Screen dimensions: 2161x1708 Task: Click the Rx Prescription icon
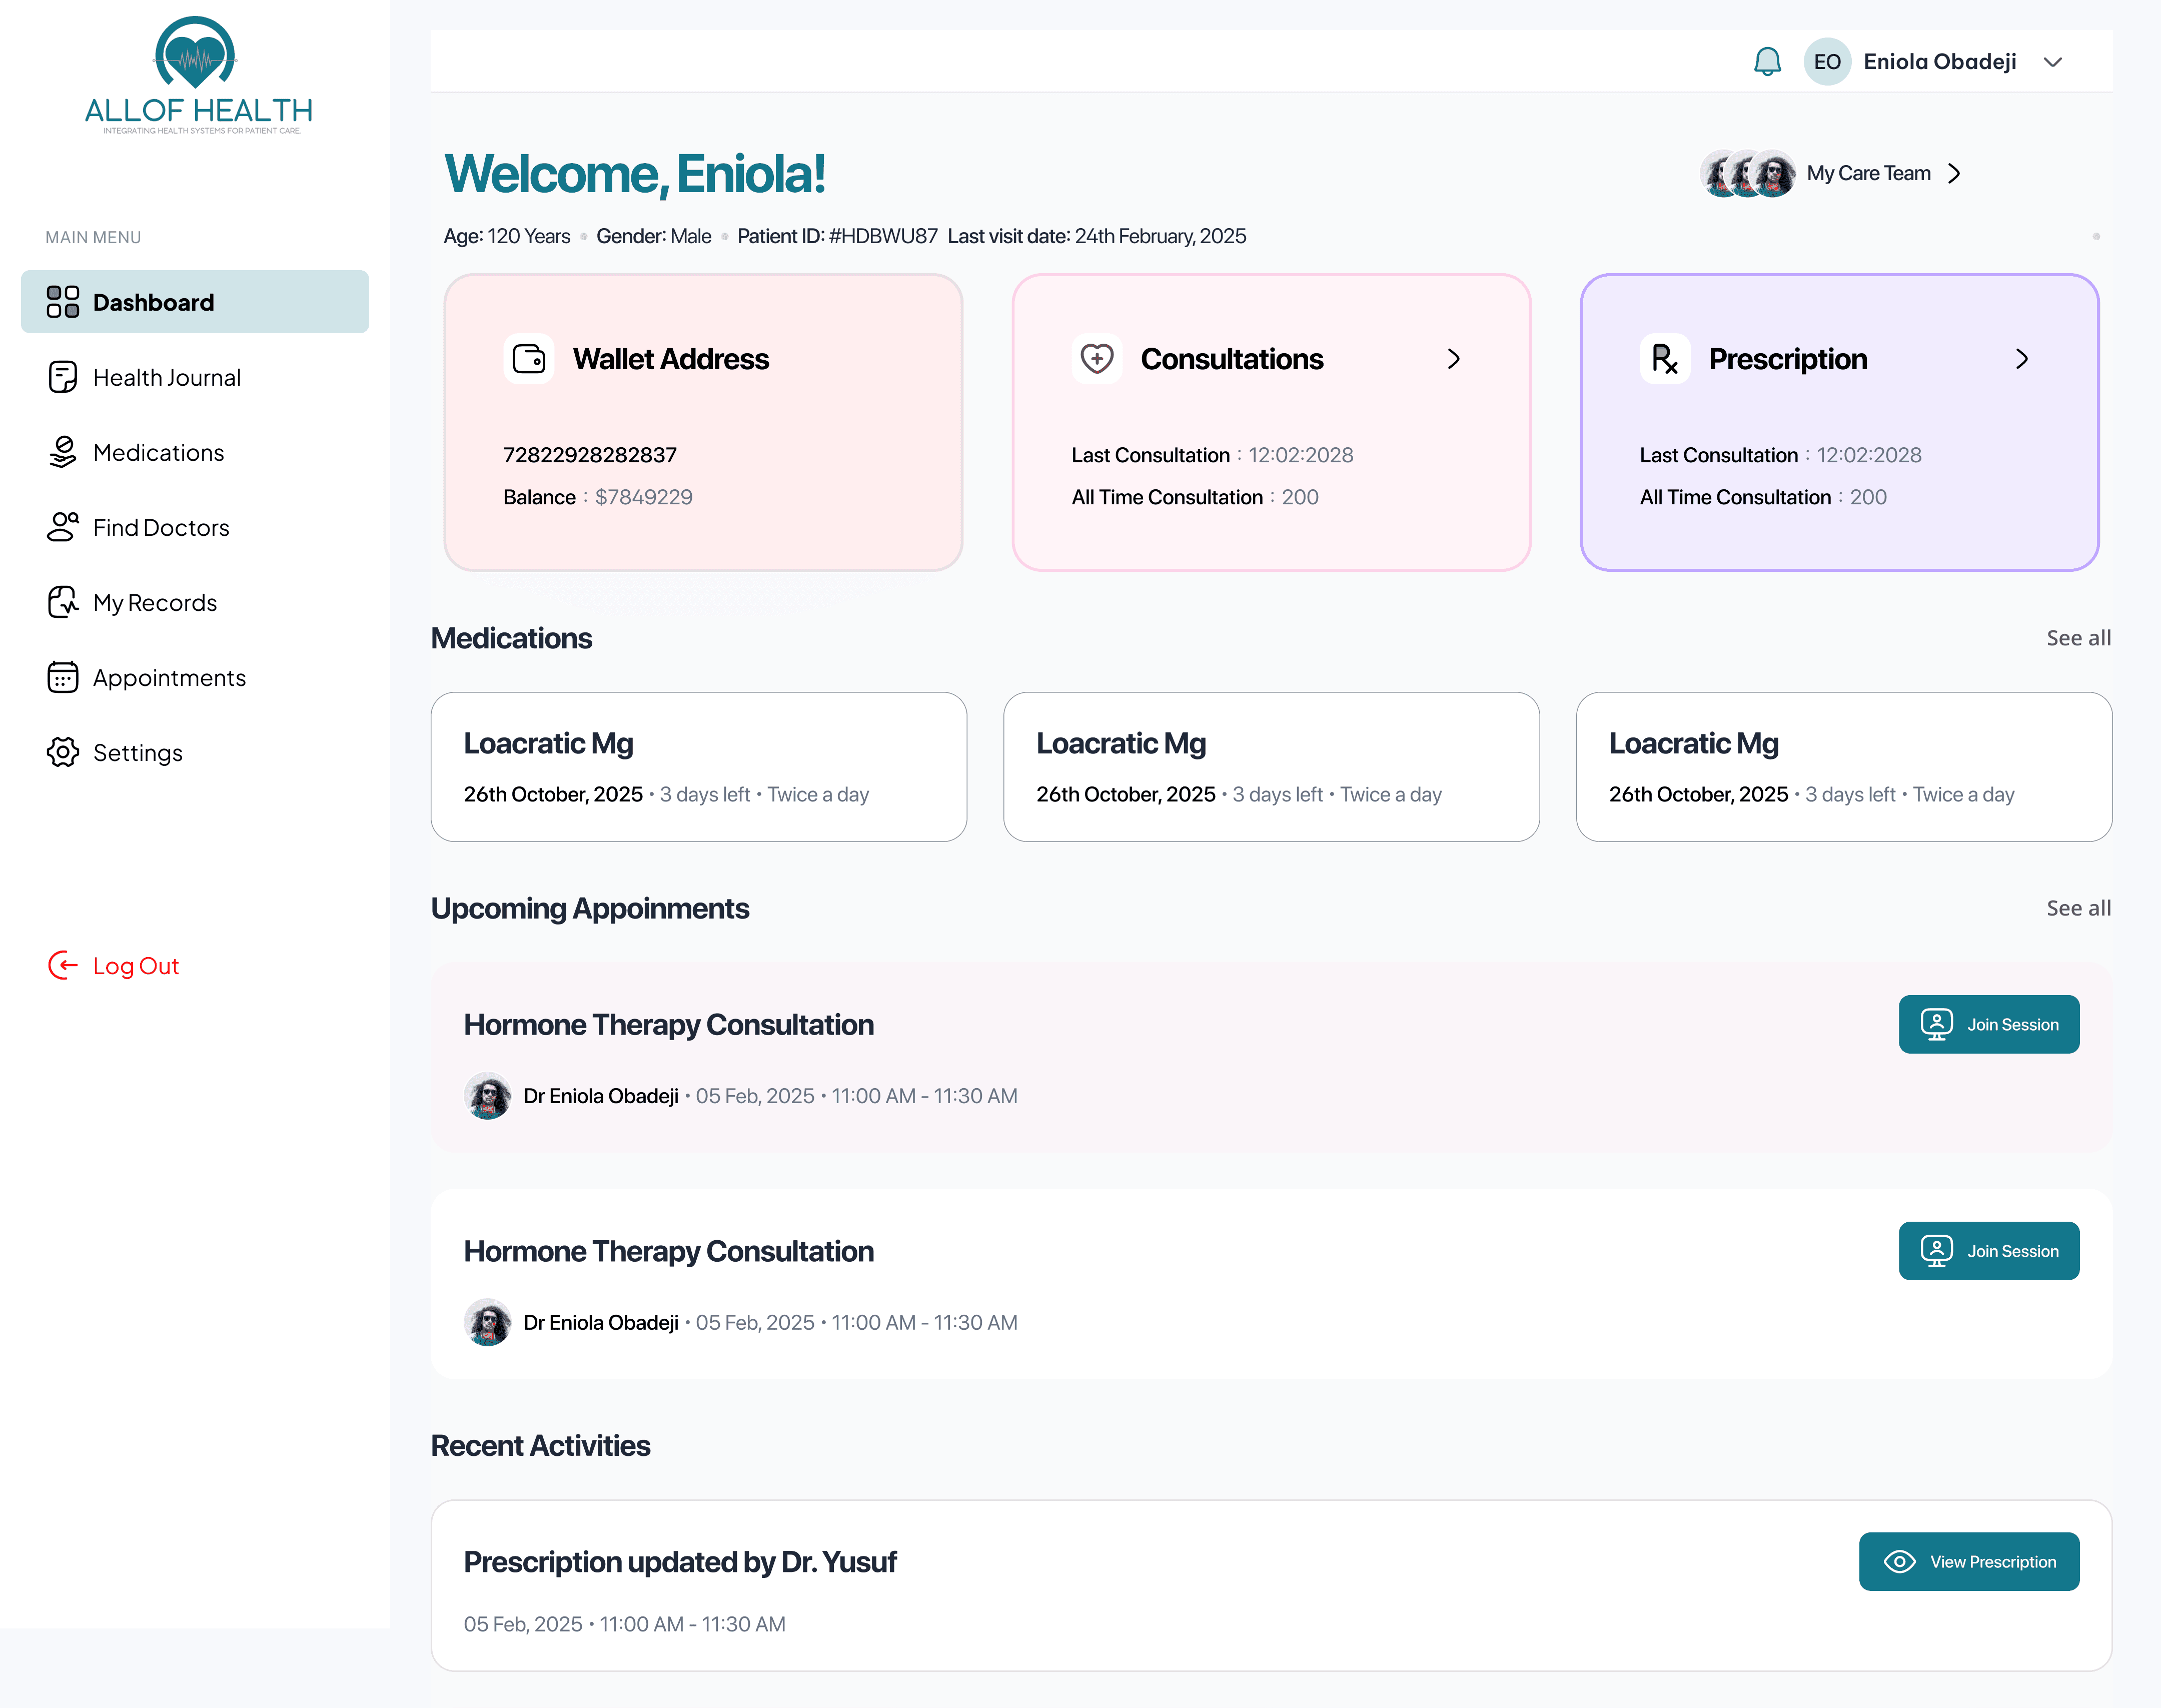point(1664,359)
